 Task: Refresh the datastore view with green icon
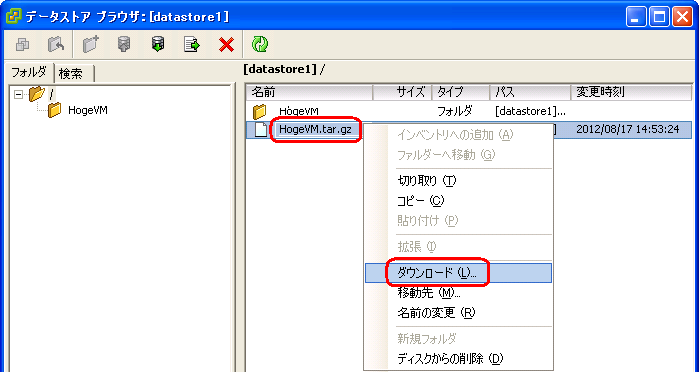pyautogui.click(x=260, y=44)
